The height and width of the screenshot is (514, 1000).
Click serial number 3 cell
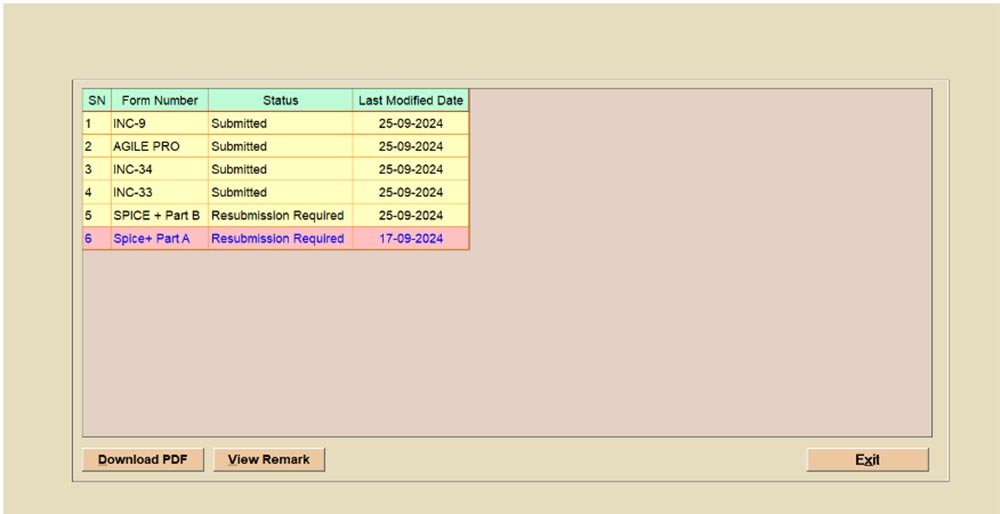point(96,170)
